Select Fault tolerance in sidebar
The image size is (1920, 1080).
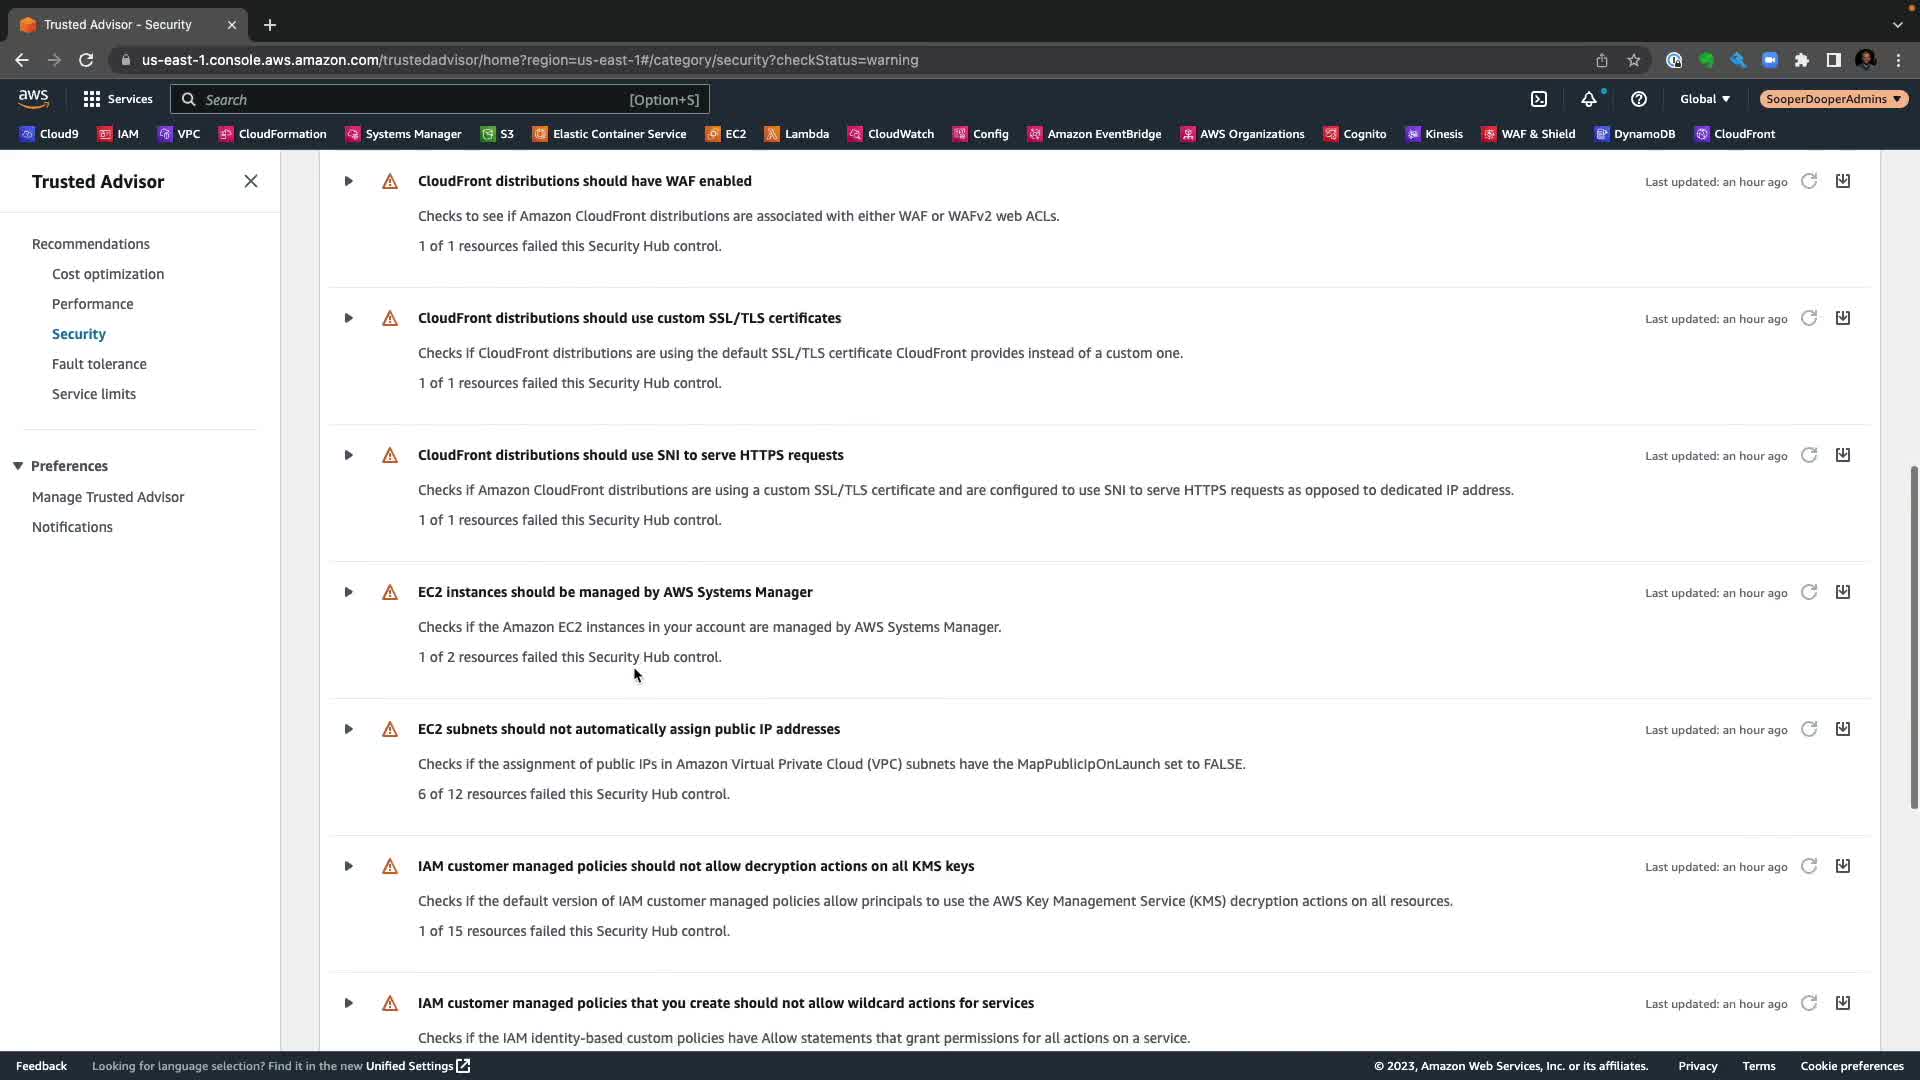[99, 364]
